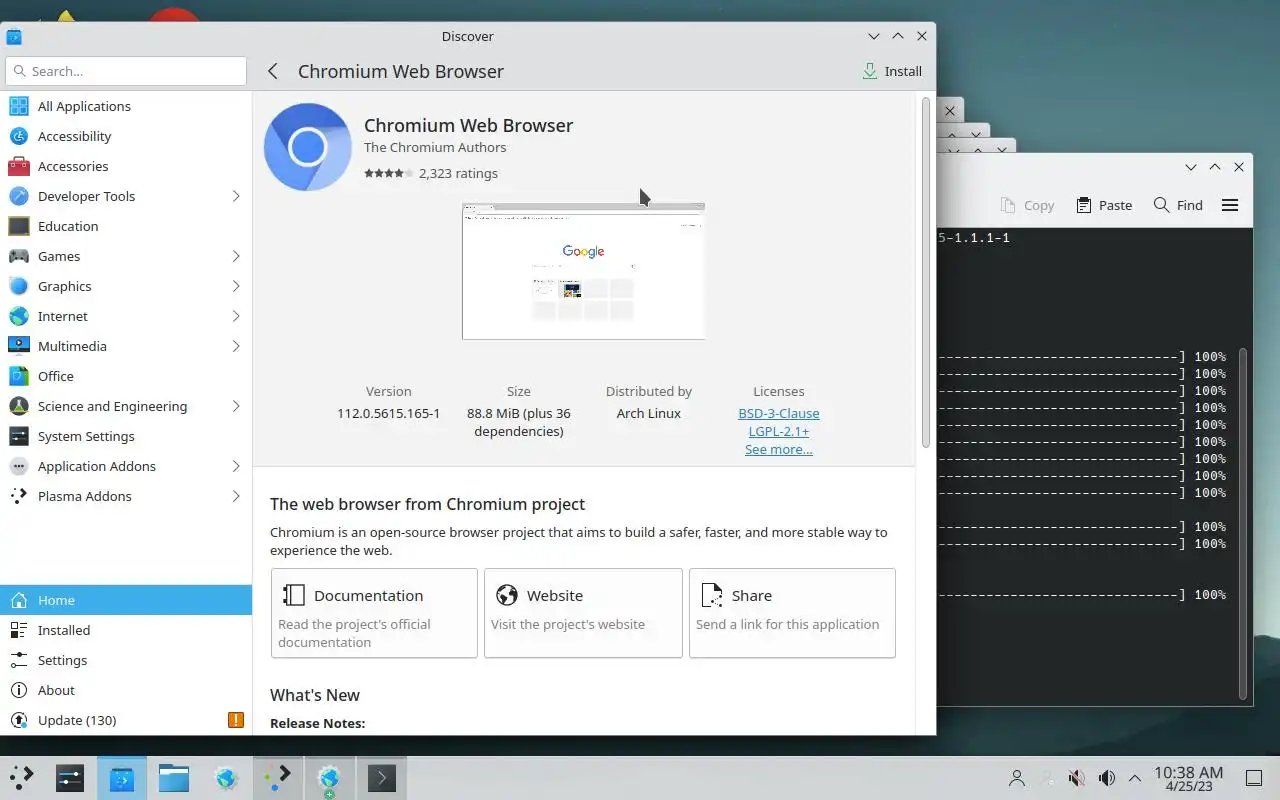
Task: Click See more... under Licenses
Action: (x=778, y=449)
